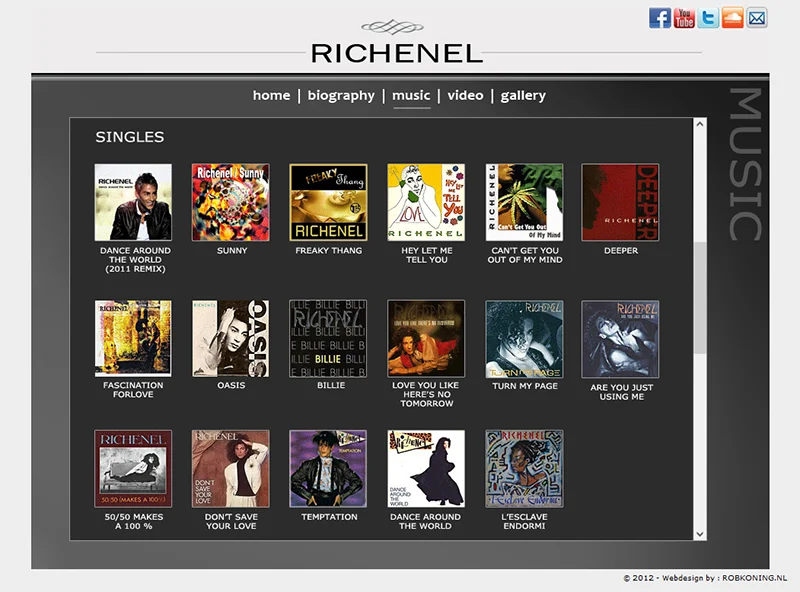Select the Temptation single cover

328,468
